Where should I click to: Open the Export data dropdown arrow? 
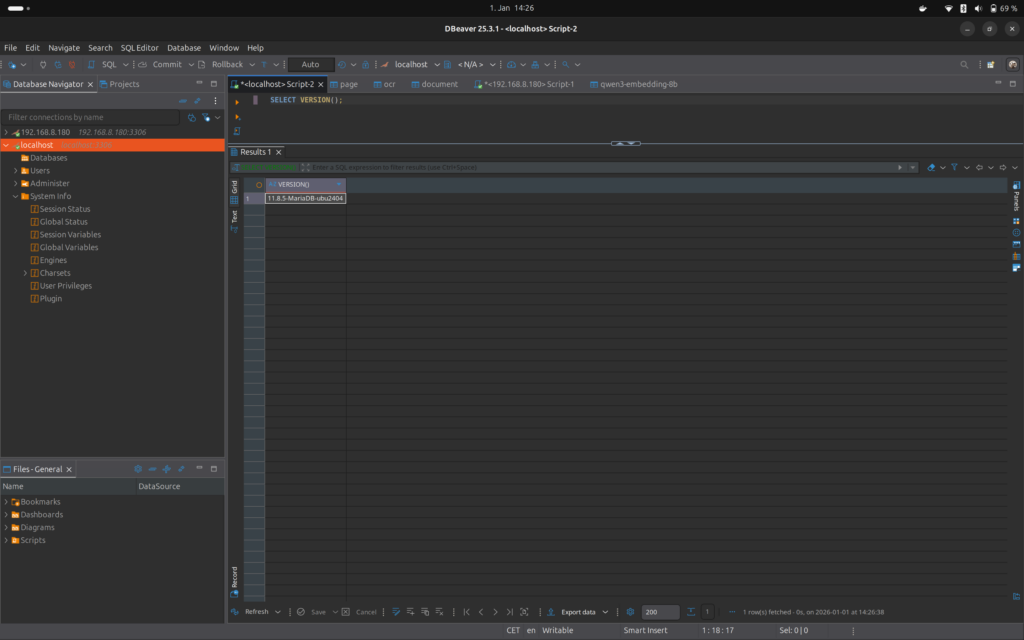603,612
